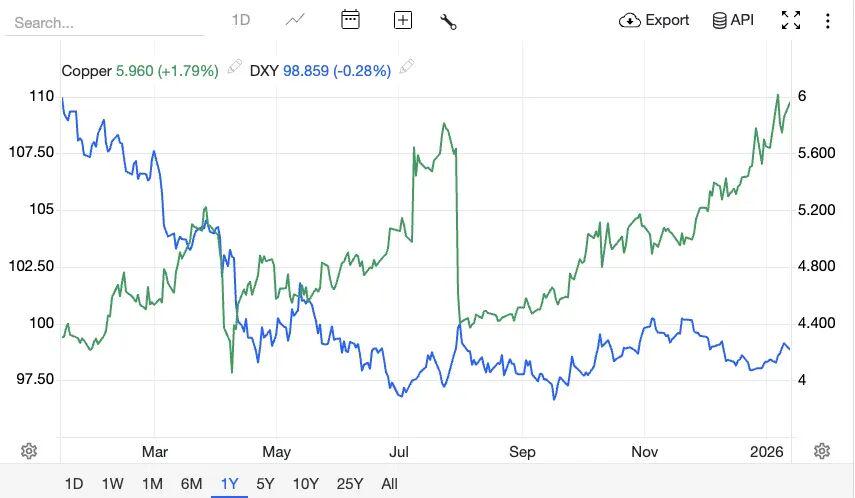Open the three-dot more options menu
The height and width of the screenshot is (498, 855).
tap(828, 20)
